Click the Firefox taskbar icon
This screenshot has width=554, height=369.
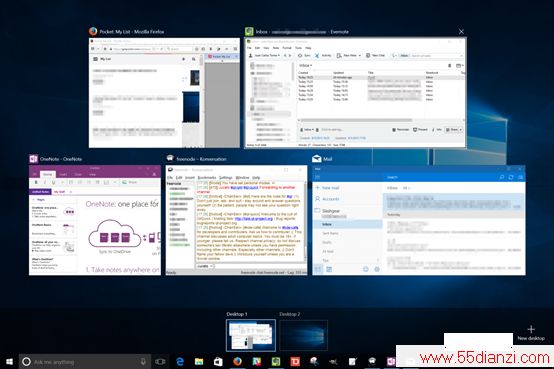(x=237, y=361)
